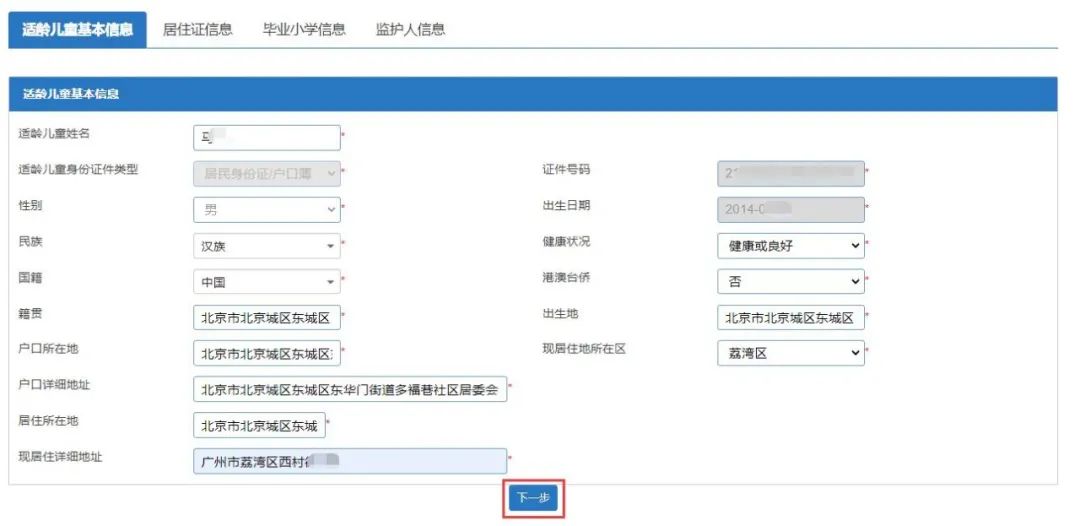Click the 居住所在地 input field
Image resolution: width=1080 pixels, height=526 pixels.
[x=259, y=426]
